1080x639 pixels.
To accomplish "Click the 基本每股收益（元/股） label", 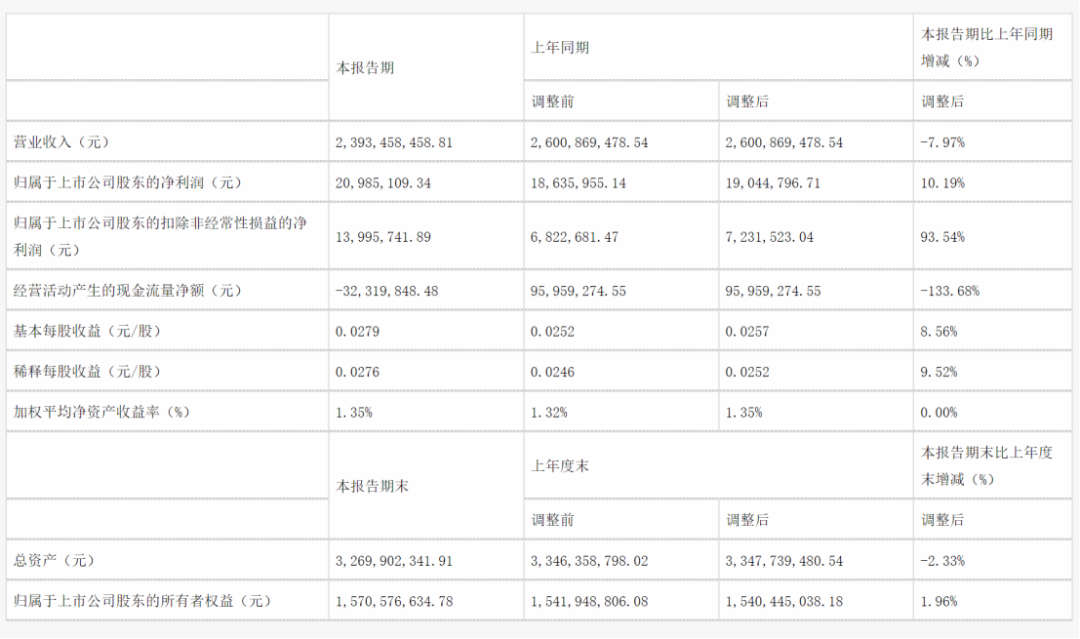I will coord(87,331).
